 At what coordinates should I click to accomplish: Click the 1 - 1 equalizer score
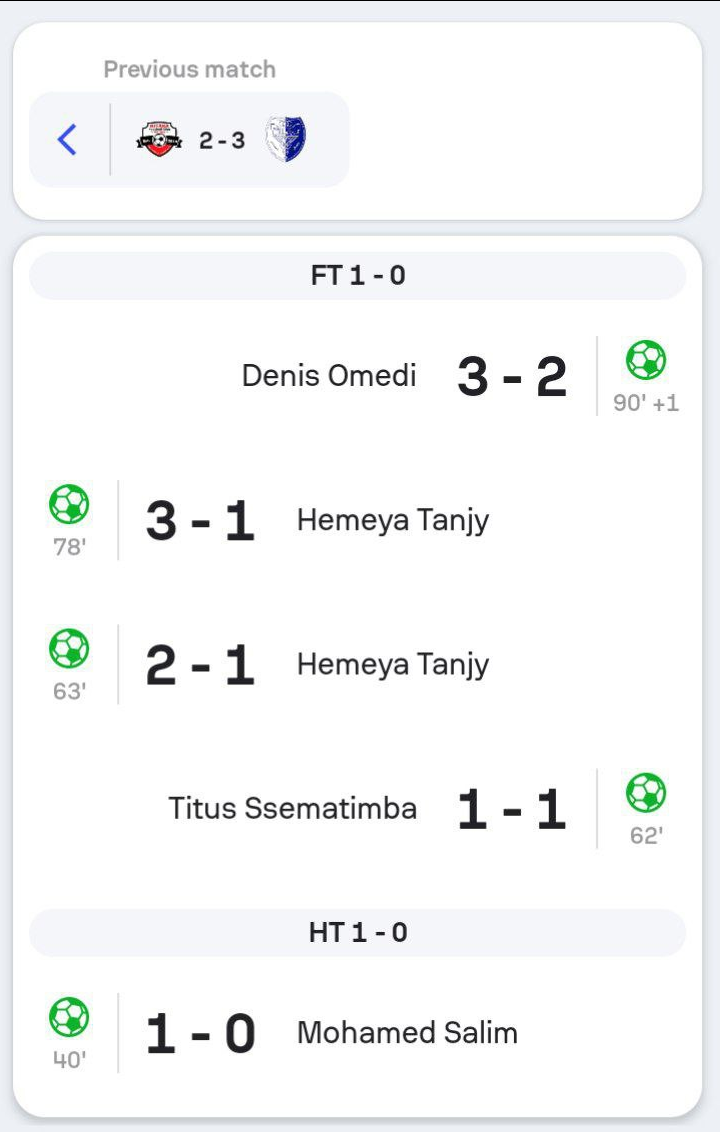(512, 810)
